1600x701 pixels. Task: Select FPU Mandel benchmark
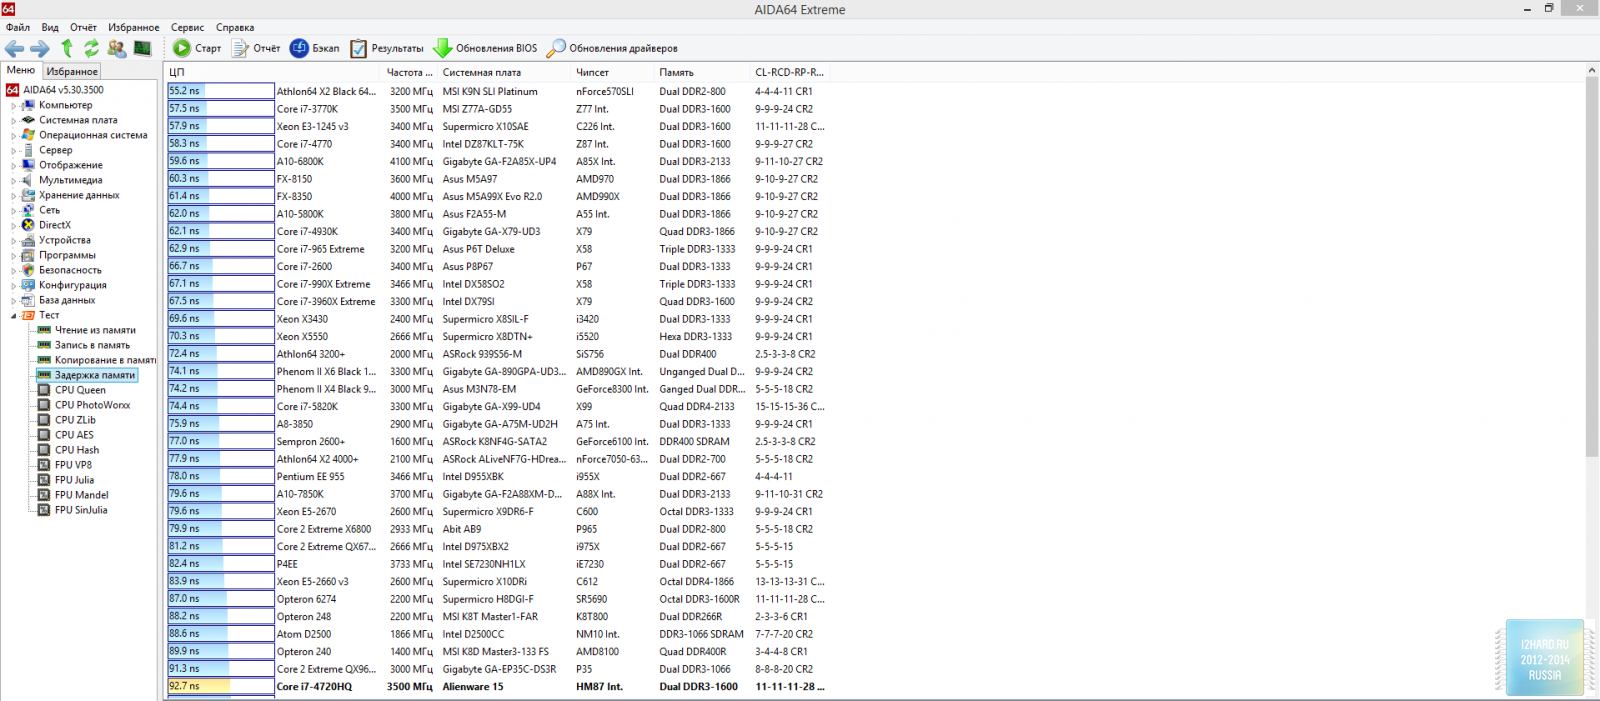81,495
